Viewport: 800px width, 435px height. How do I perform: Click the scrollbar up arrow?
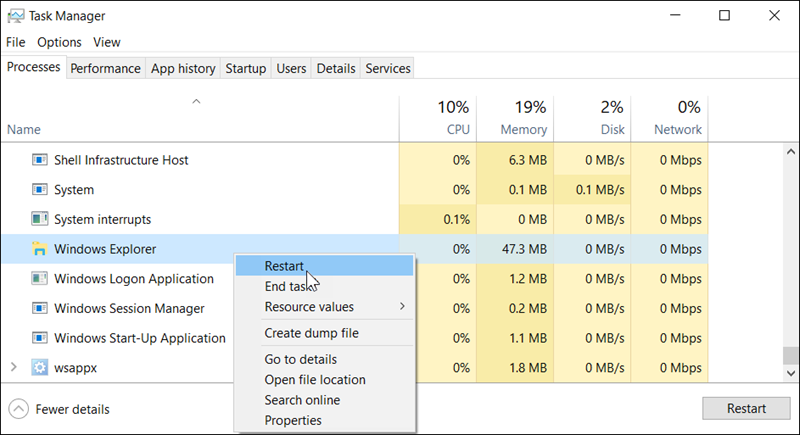[x=791, y=151]
